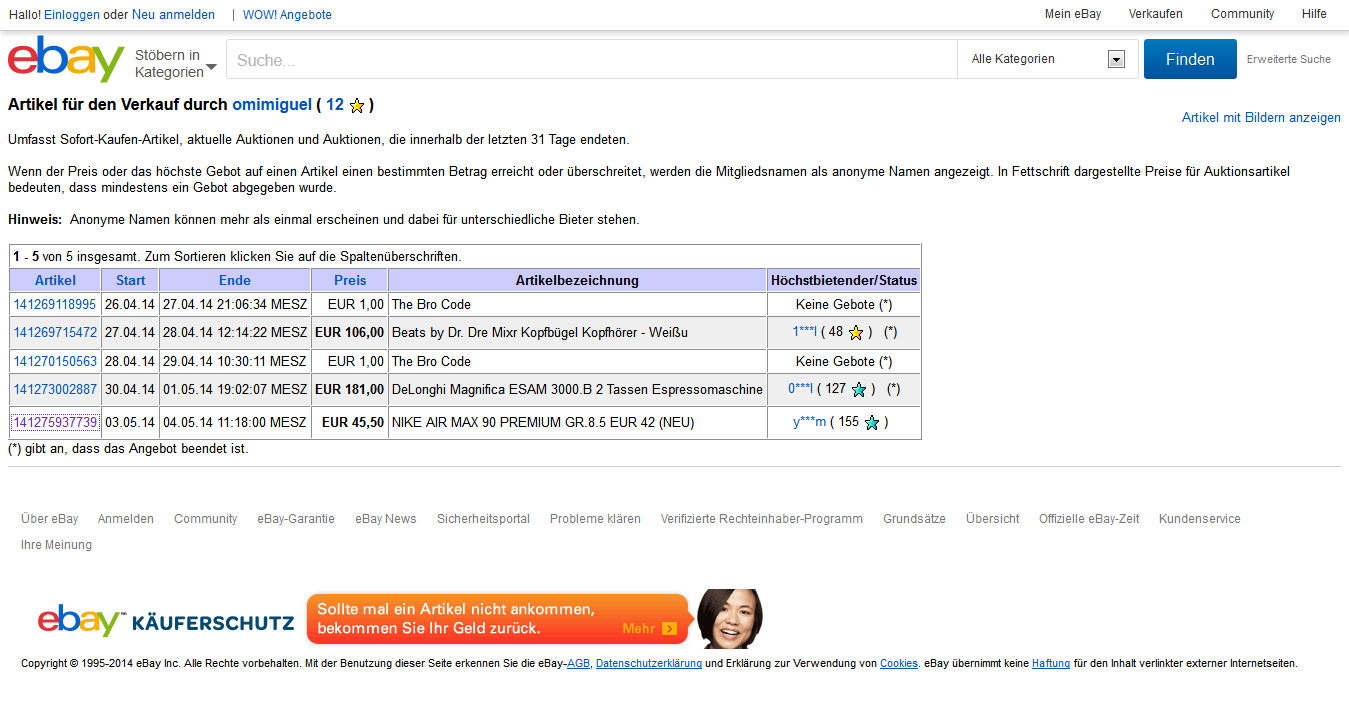This screenshot has width=1349, height=722.
Task: Open item 141275937739
Action: click(x=55, y=422)
